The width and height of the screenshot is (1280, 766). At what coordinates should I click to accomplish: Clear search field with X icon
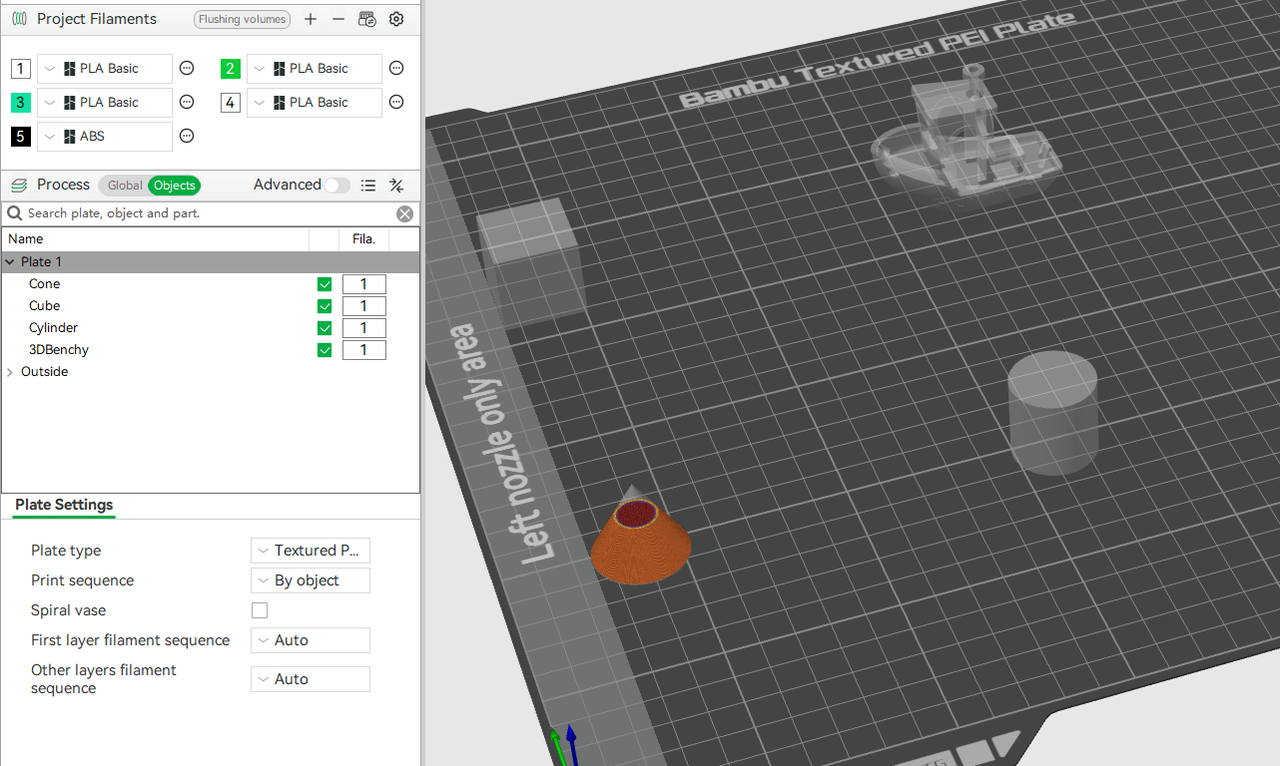click(404, 213)
